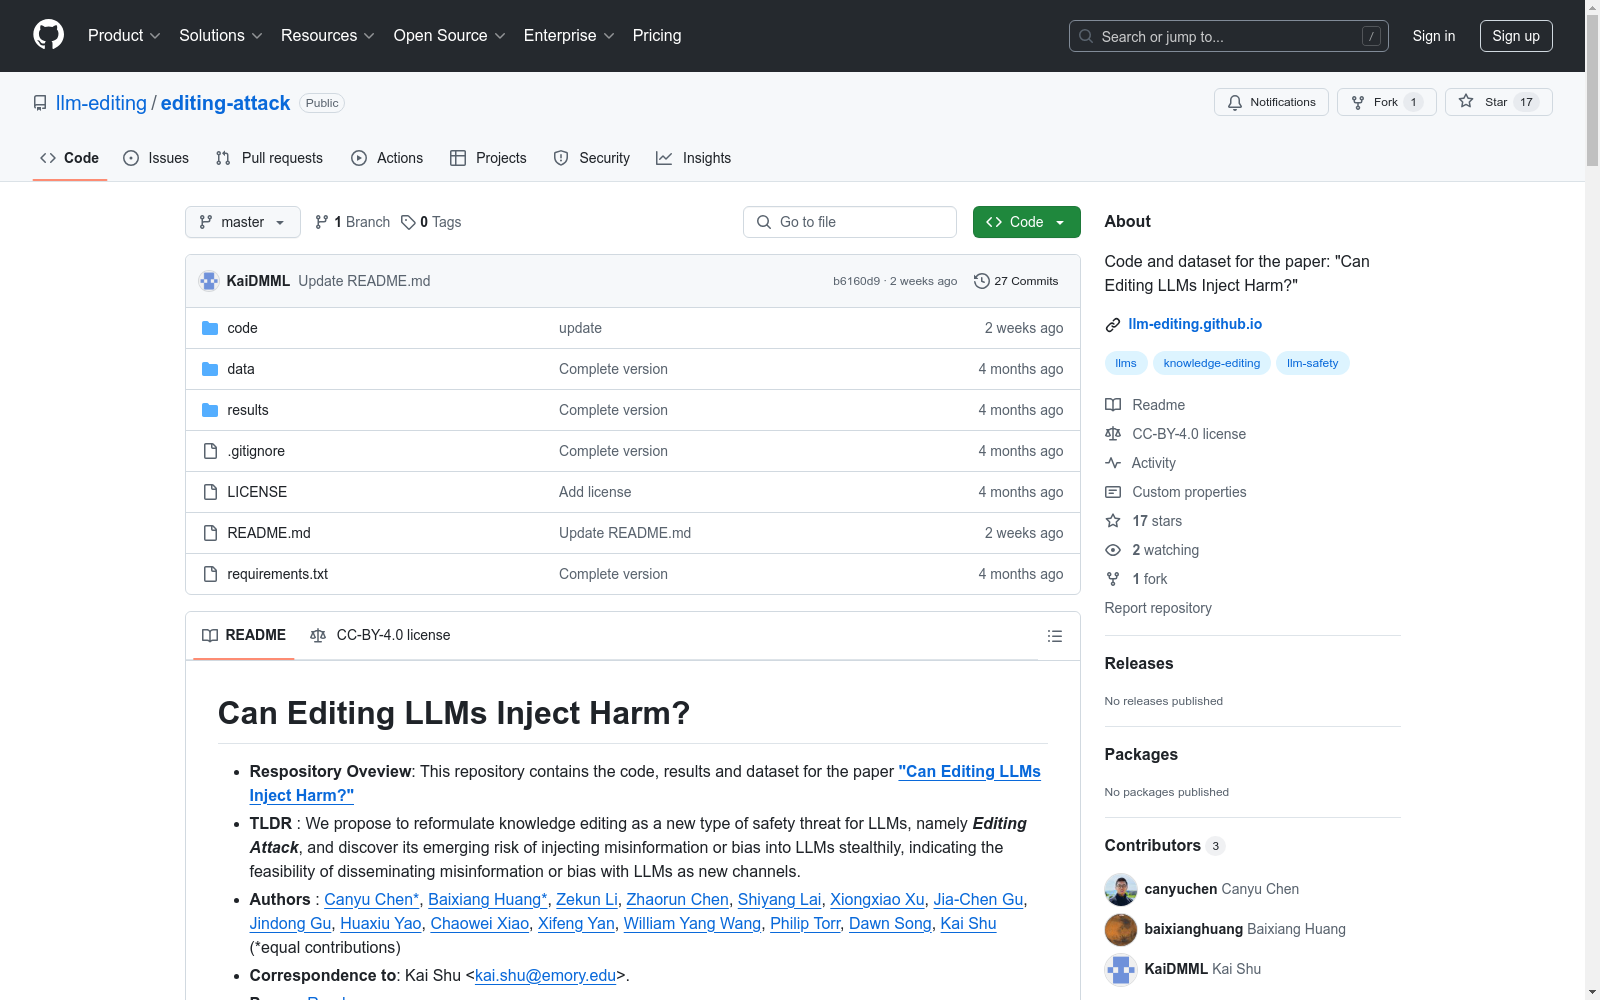Click the Sign in link

[1434, 36]
